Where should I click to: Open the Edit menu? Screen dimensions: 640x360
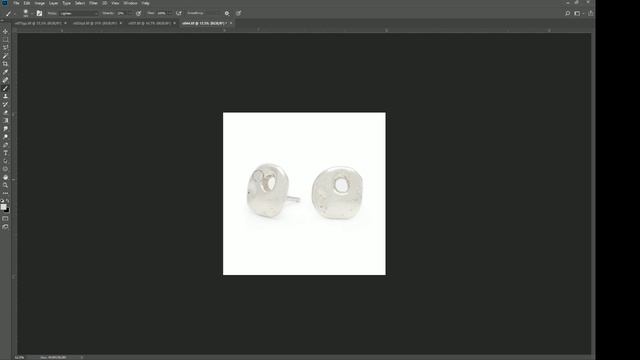[x=27, y=3]
